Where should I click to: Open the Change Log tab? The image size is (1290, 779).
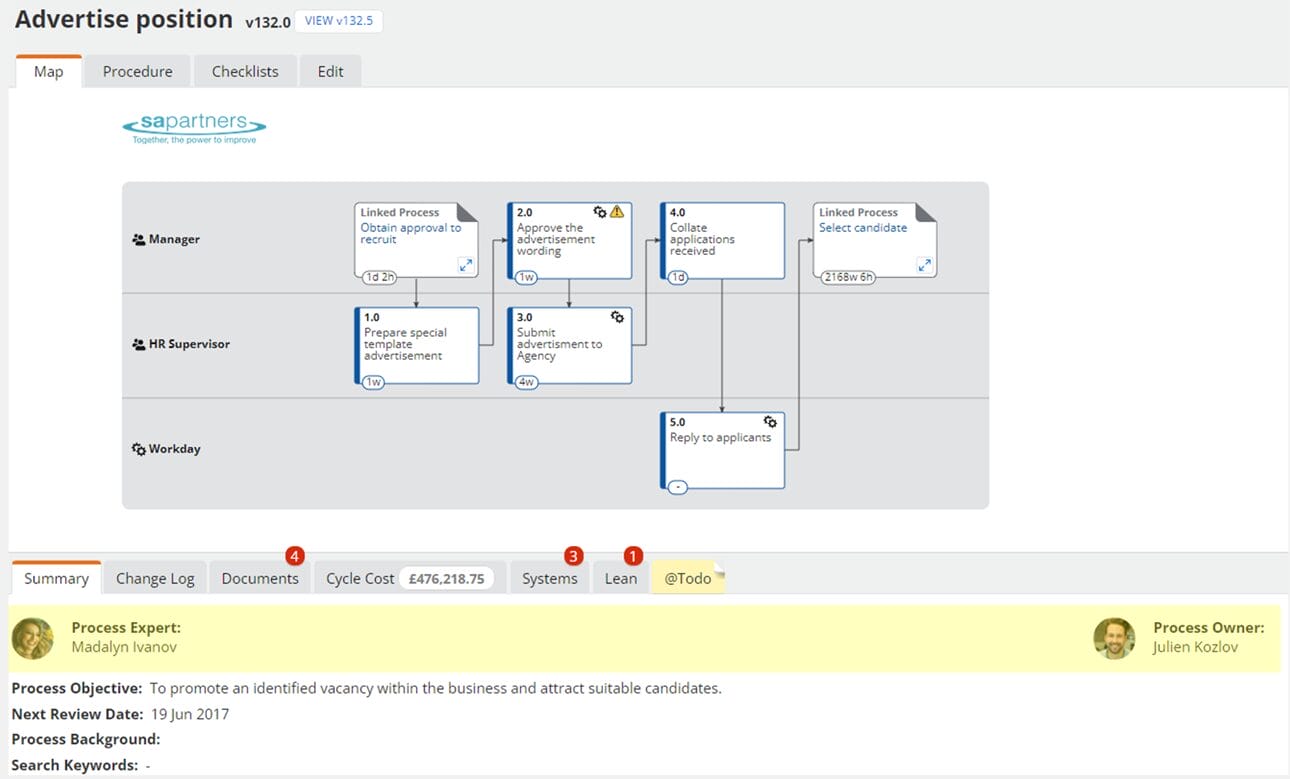click(155, 578)
